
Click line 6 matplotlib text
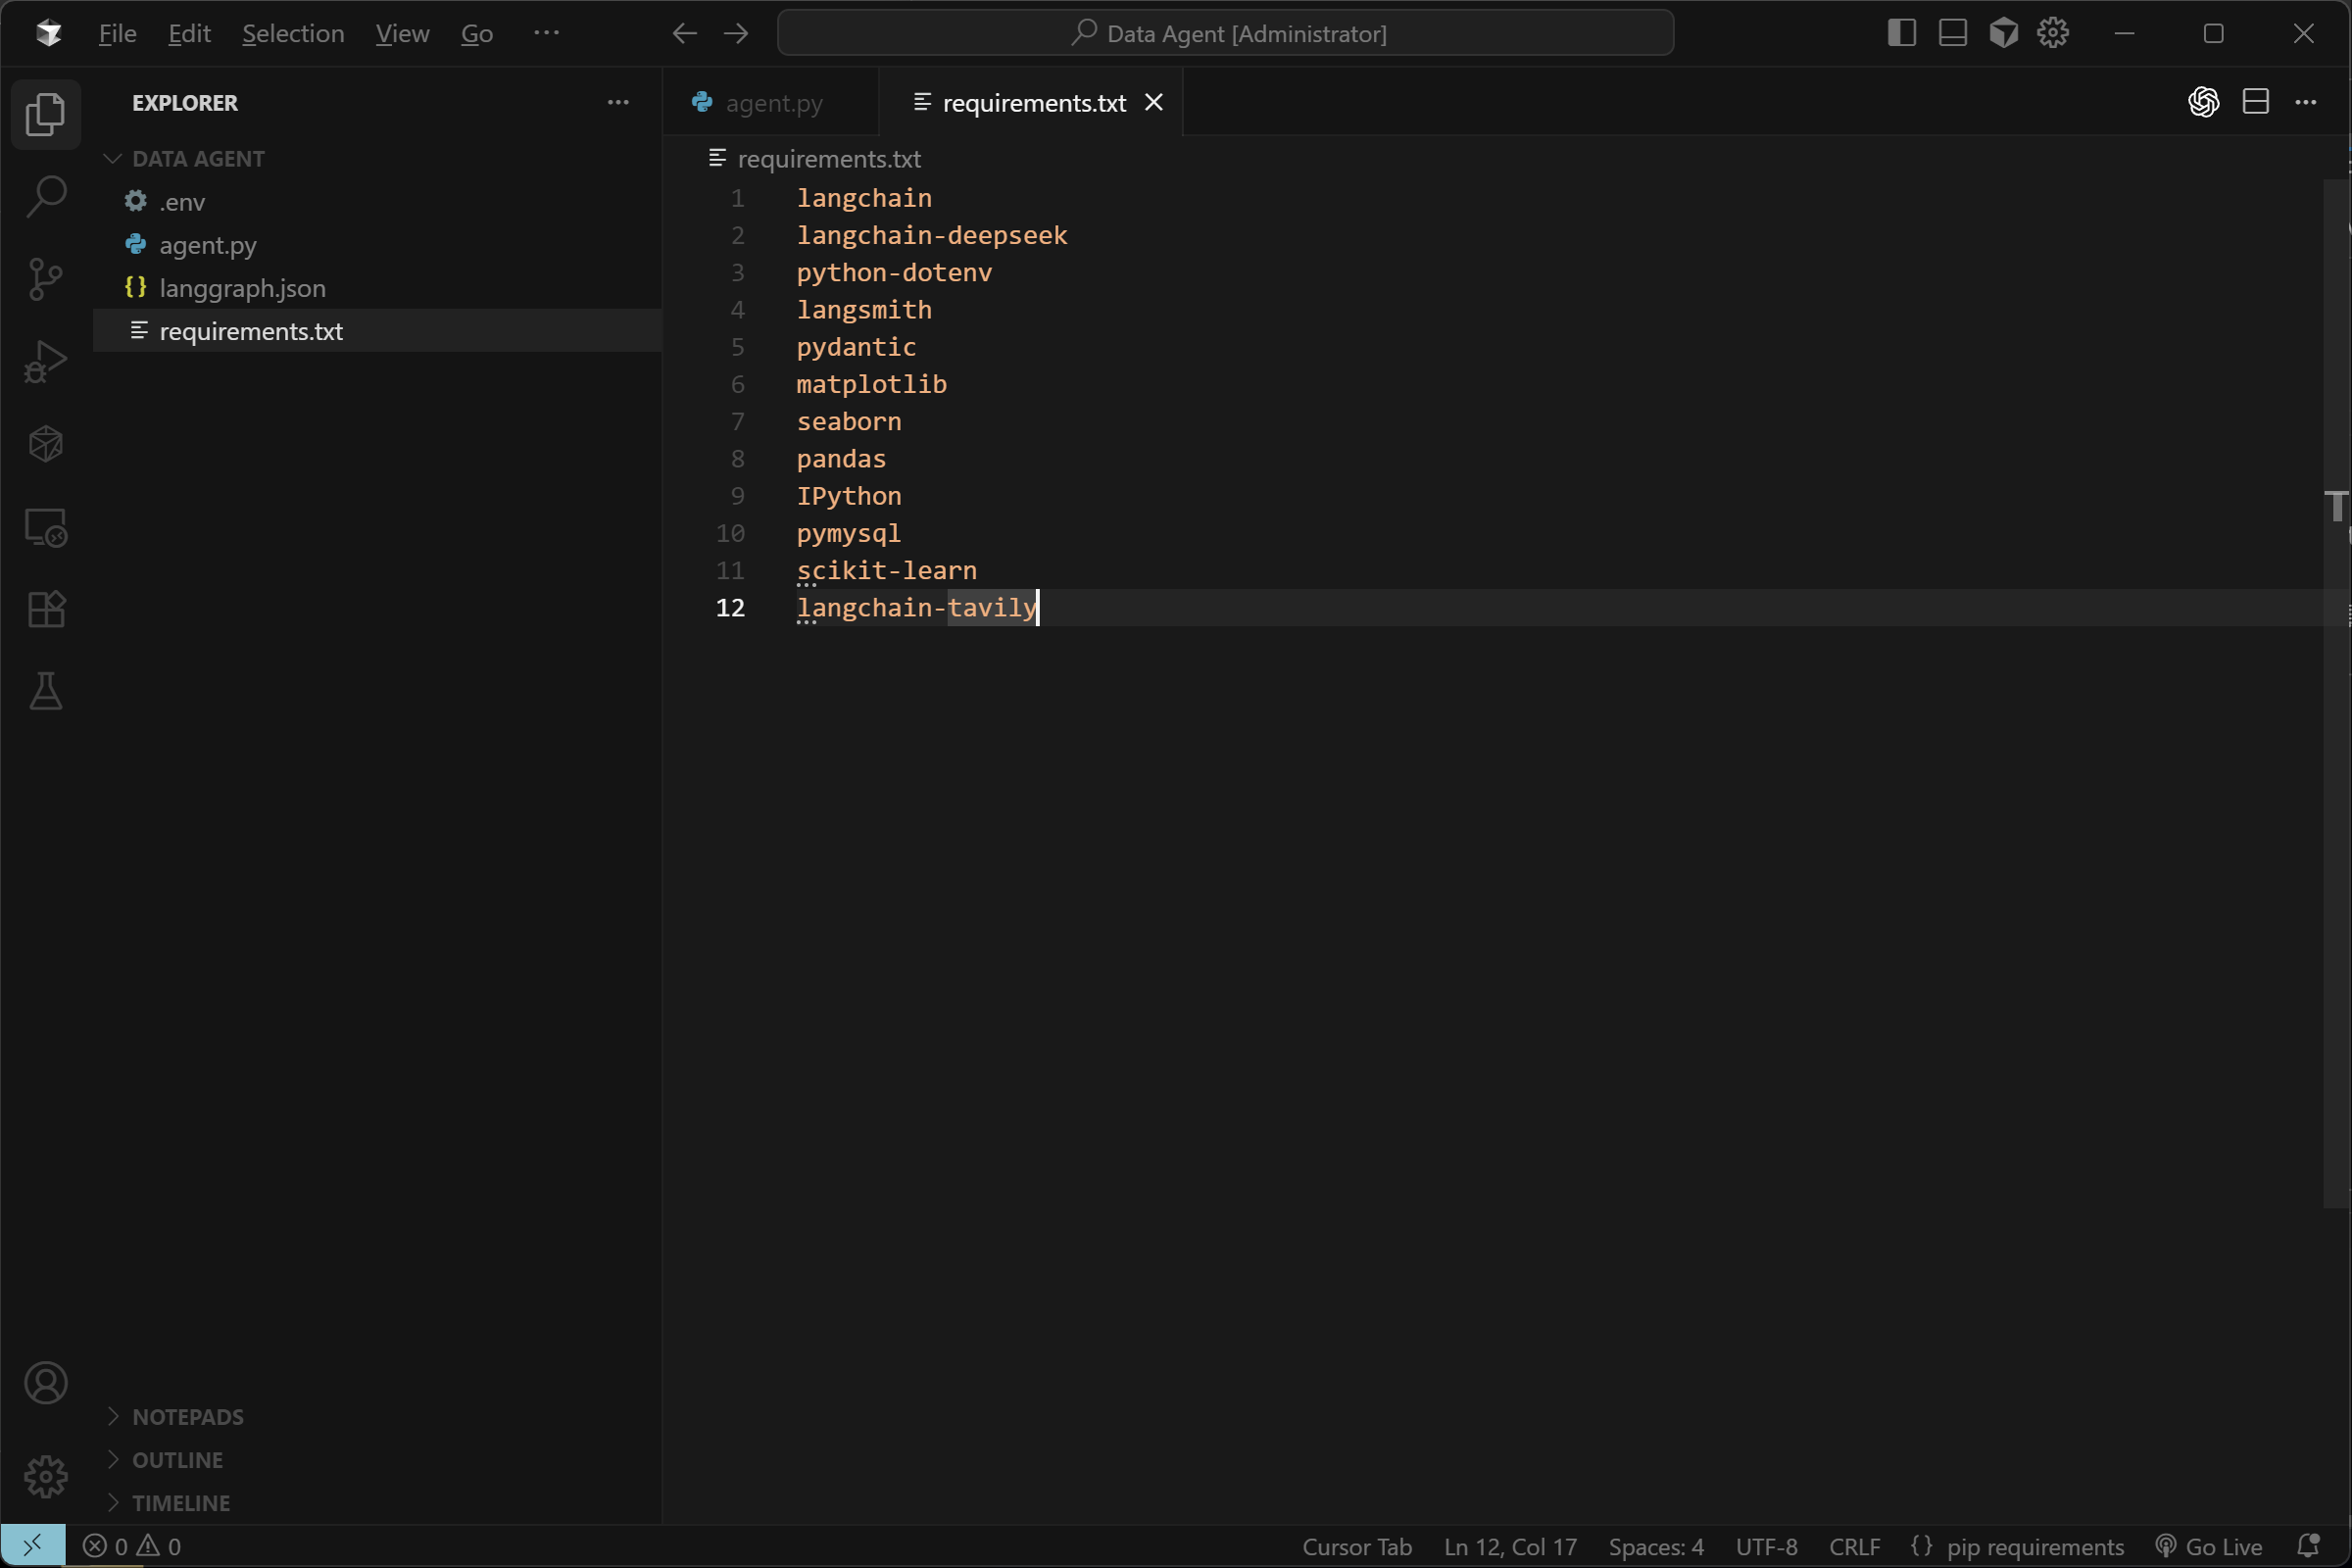pos(871,384)
